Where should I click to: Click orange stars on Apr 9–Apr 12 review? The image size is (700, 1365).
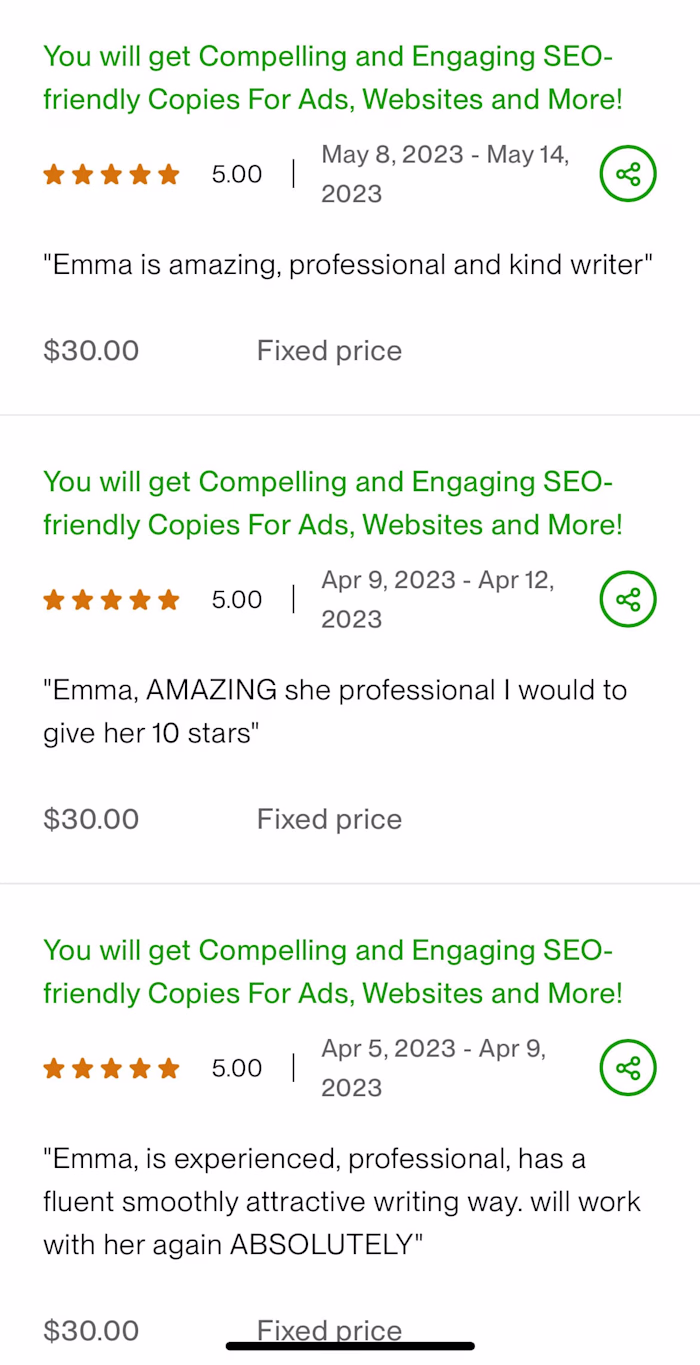111,600
